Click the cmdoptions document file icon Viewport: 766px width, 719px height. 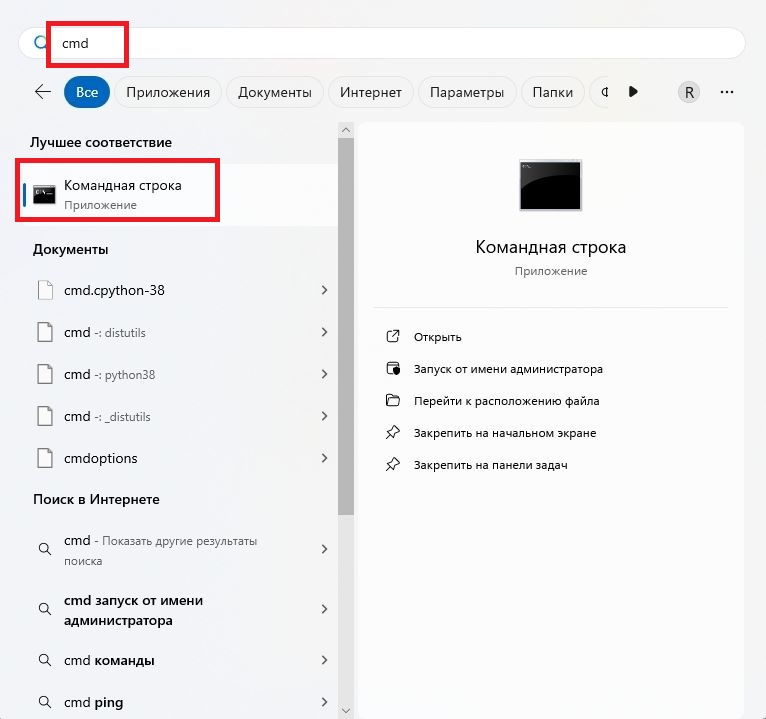[44, 458]
